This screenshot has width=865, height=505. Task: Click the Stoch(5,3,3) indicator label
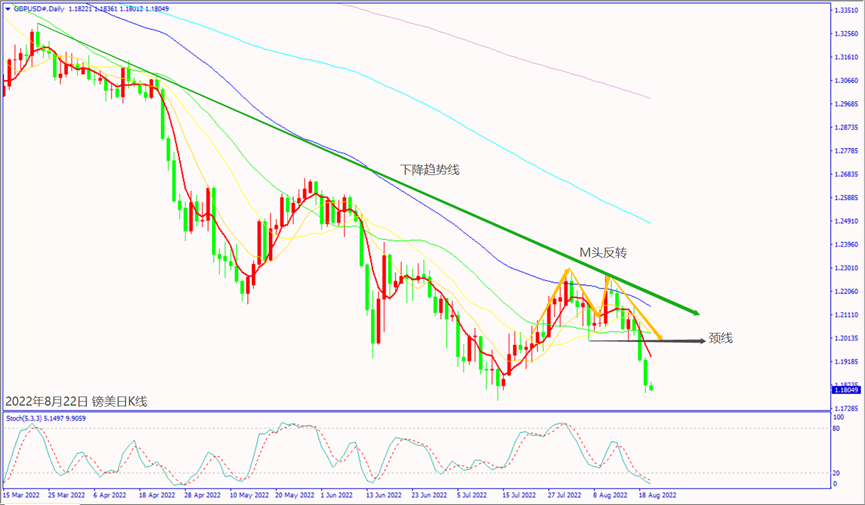29,418
